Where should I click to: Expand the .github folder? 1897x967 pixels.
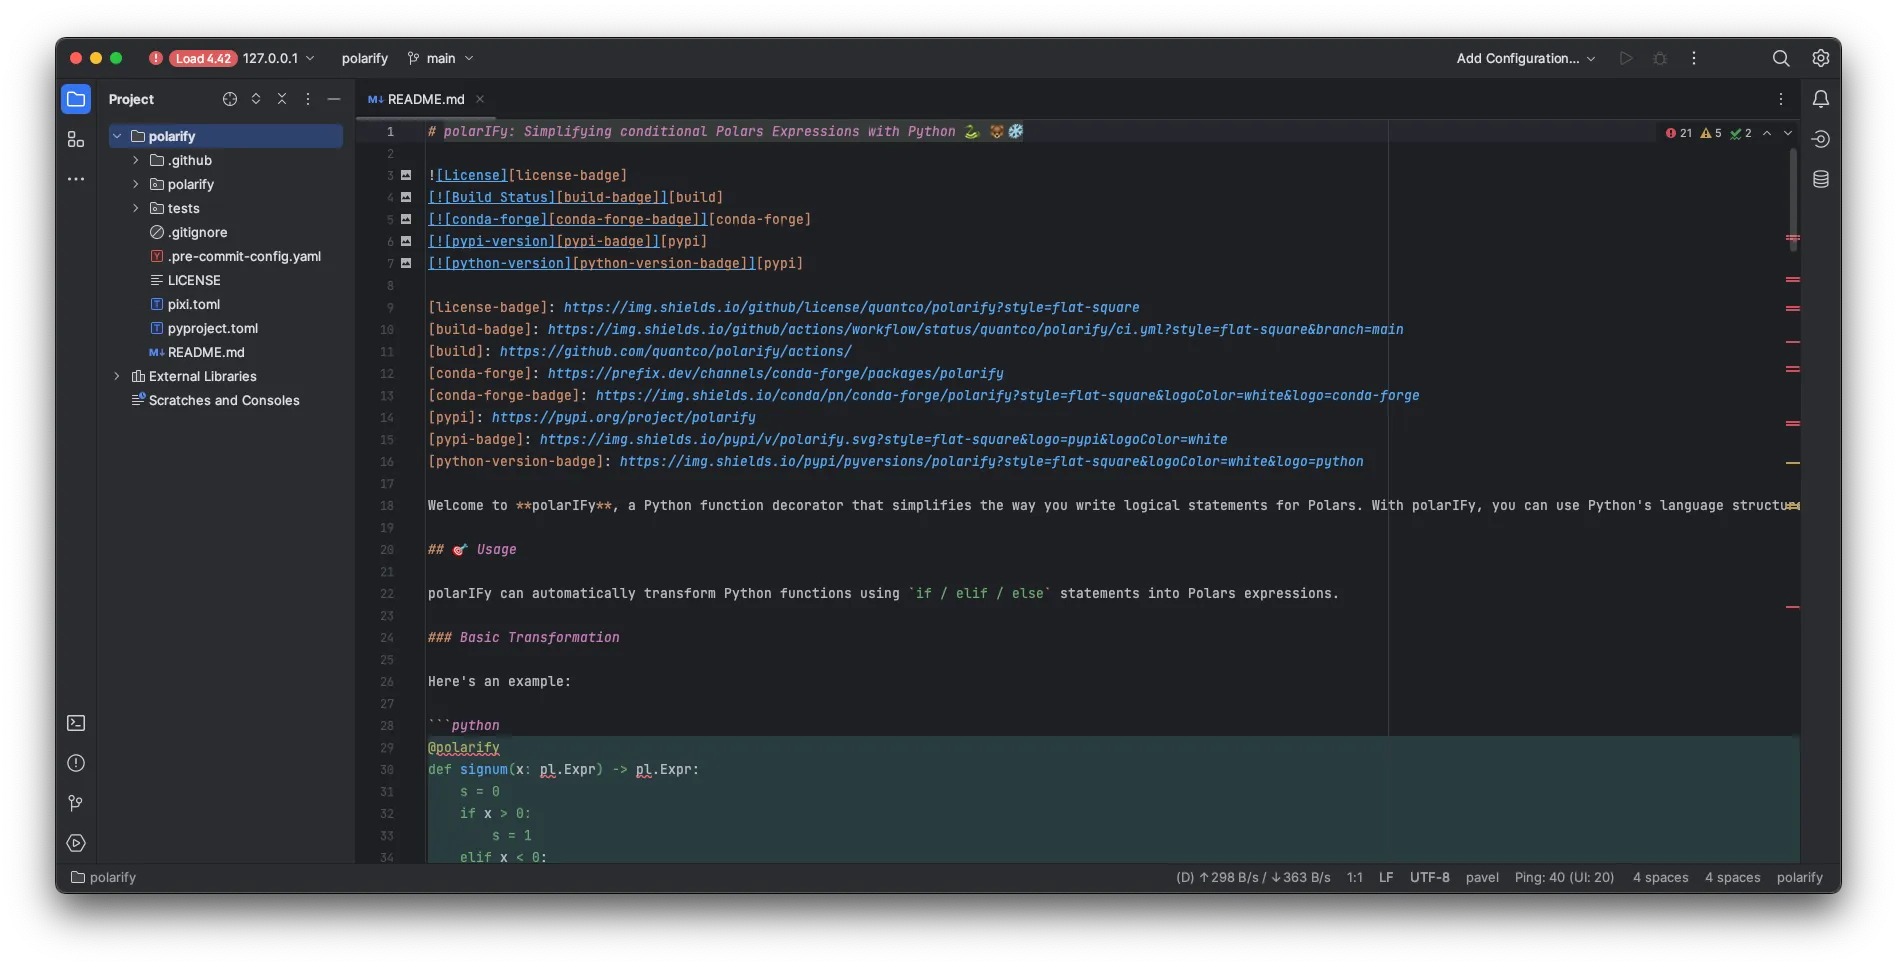click(136, 160)
